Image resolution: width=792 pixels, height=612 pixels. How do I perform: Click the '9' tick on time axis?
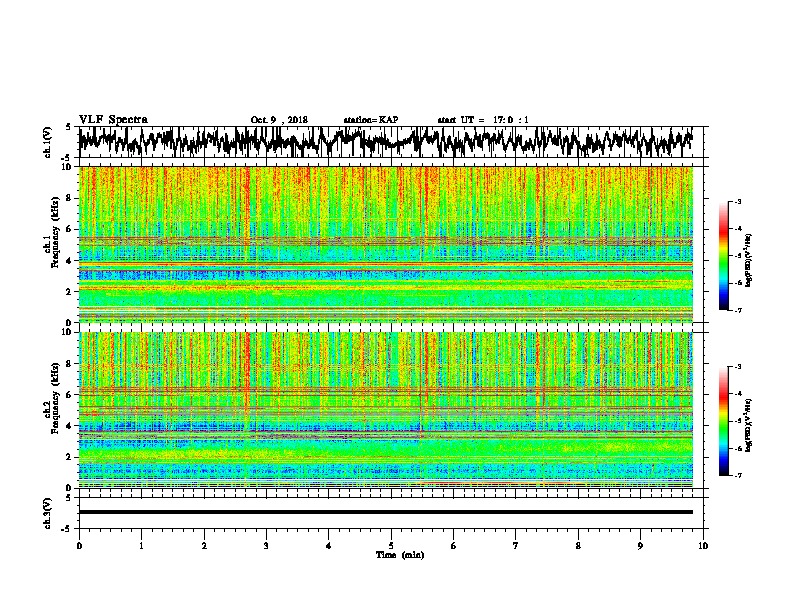pos(640,546)
